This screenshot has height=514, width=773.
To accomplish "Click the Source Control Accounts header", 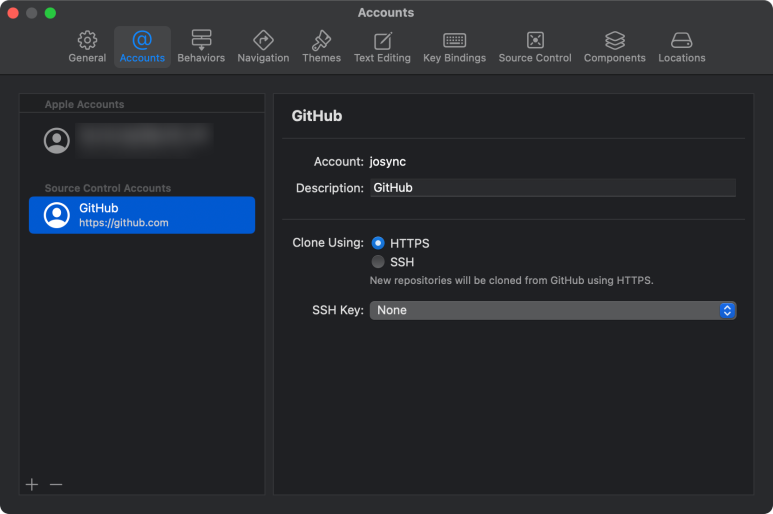I will point(108,188).
